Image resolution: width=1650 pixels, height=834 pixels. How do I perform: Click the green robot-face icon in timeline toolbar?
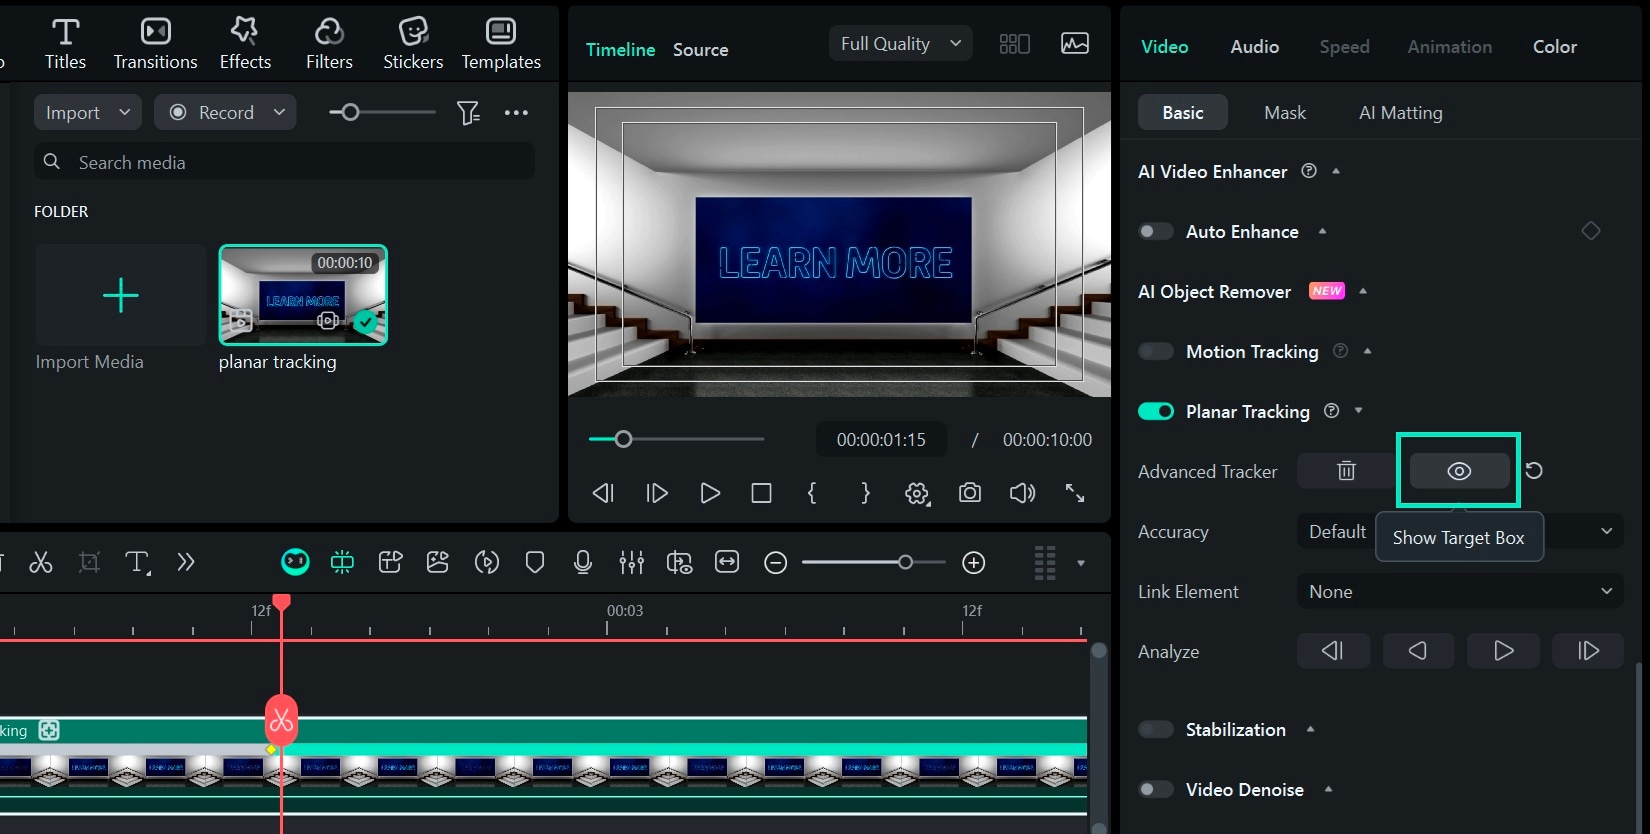pyautogui.click(x=295, y=562)
